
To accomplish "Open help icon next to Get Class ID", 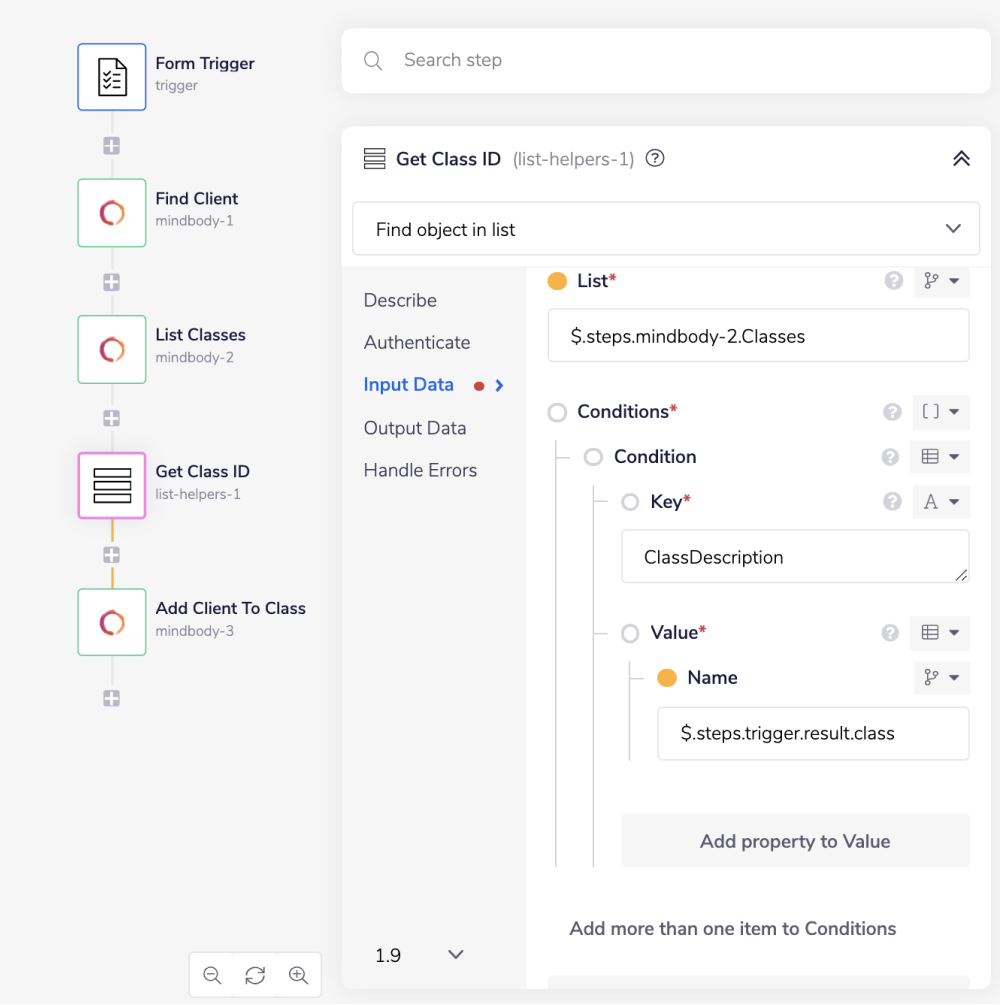I will 655,158.
